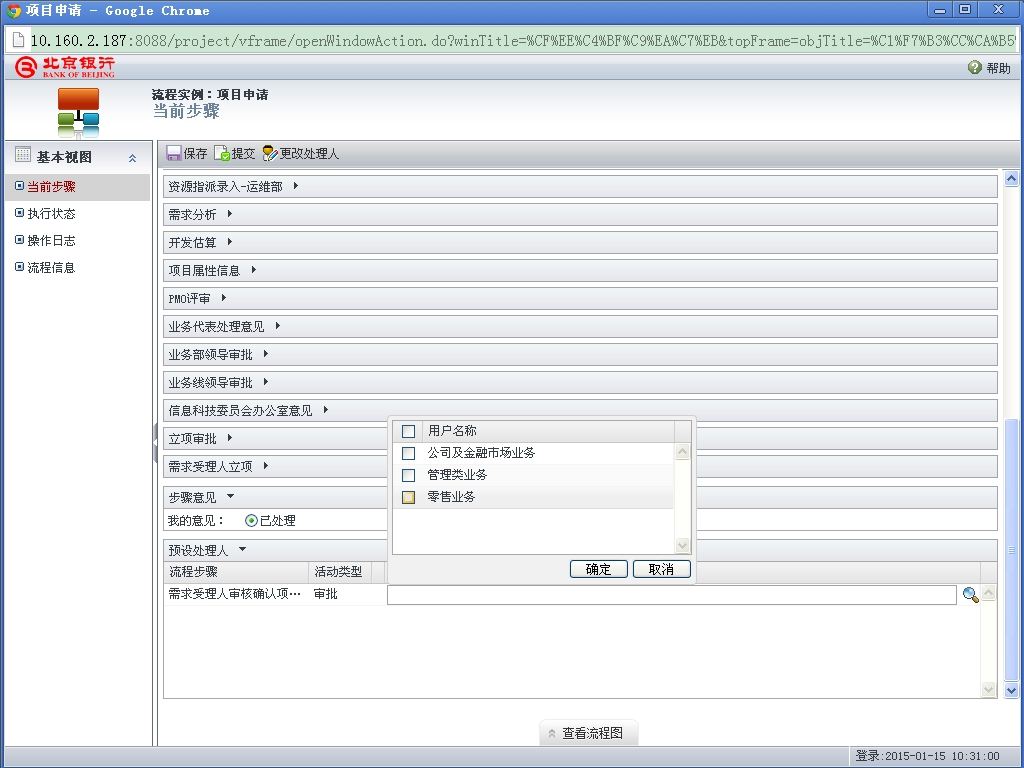
Task: Click the handler input field in 预设处理人 row
Action: coord(671,594)
